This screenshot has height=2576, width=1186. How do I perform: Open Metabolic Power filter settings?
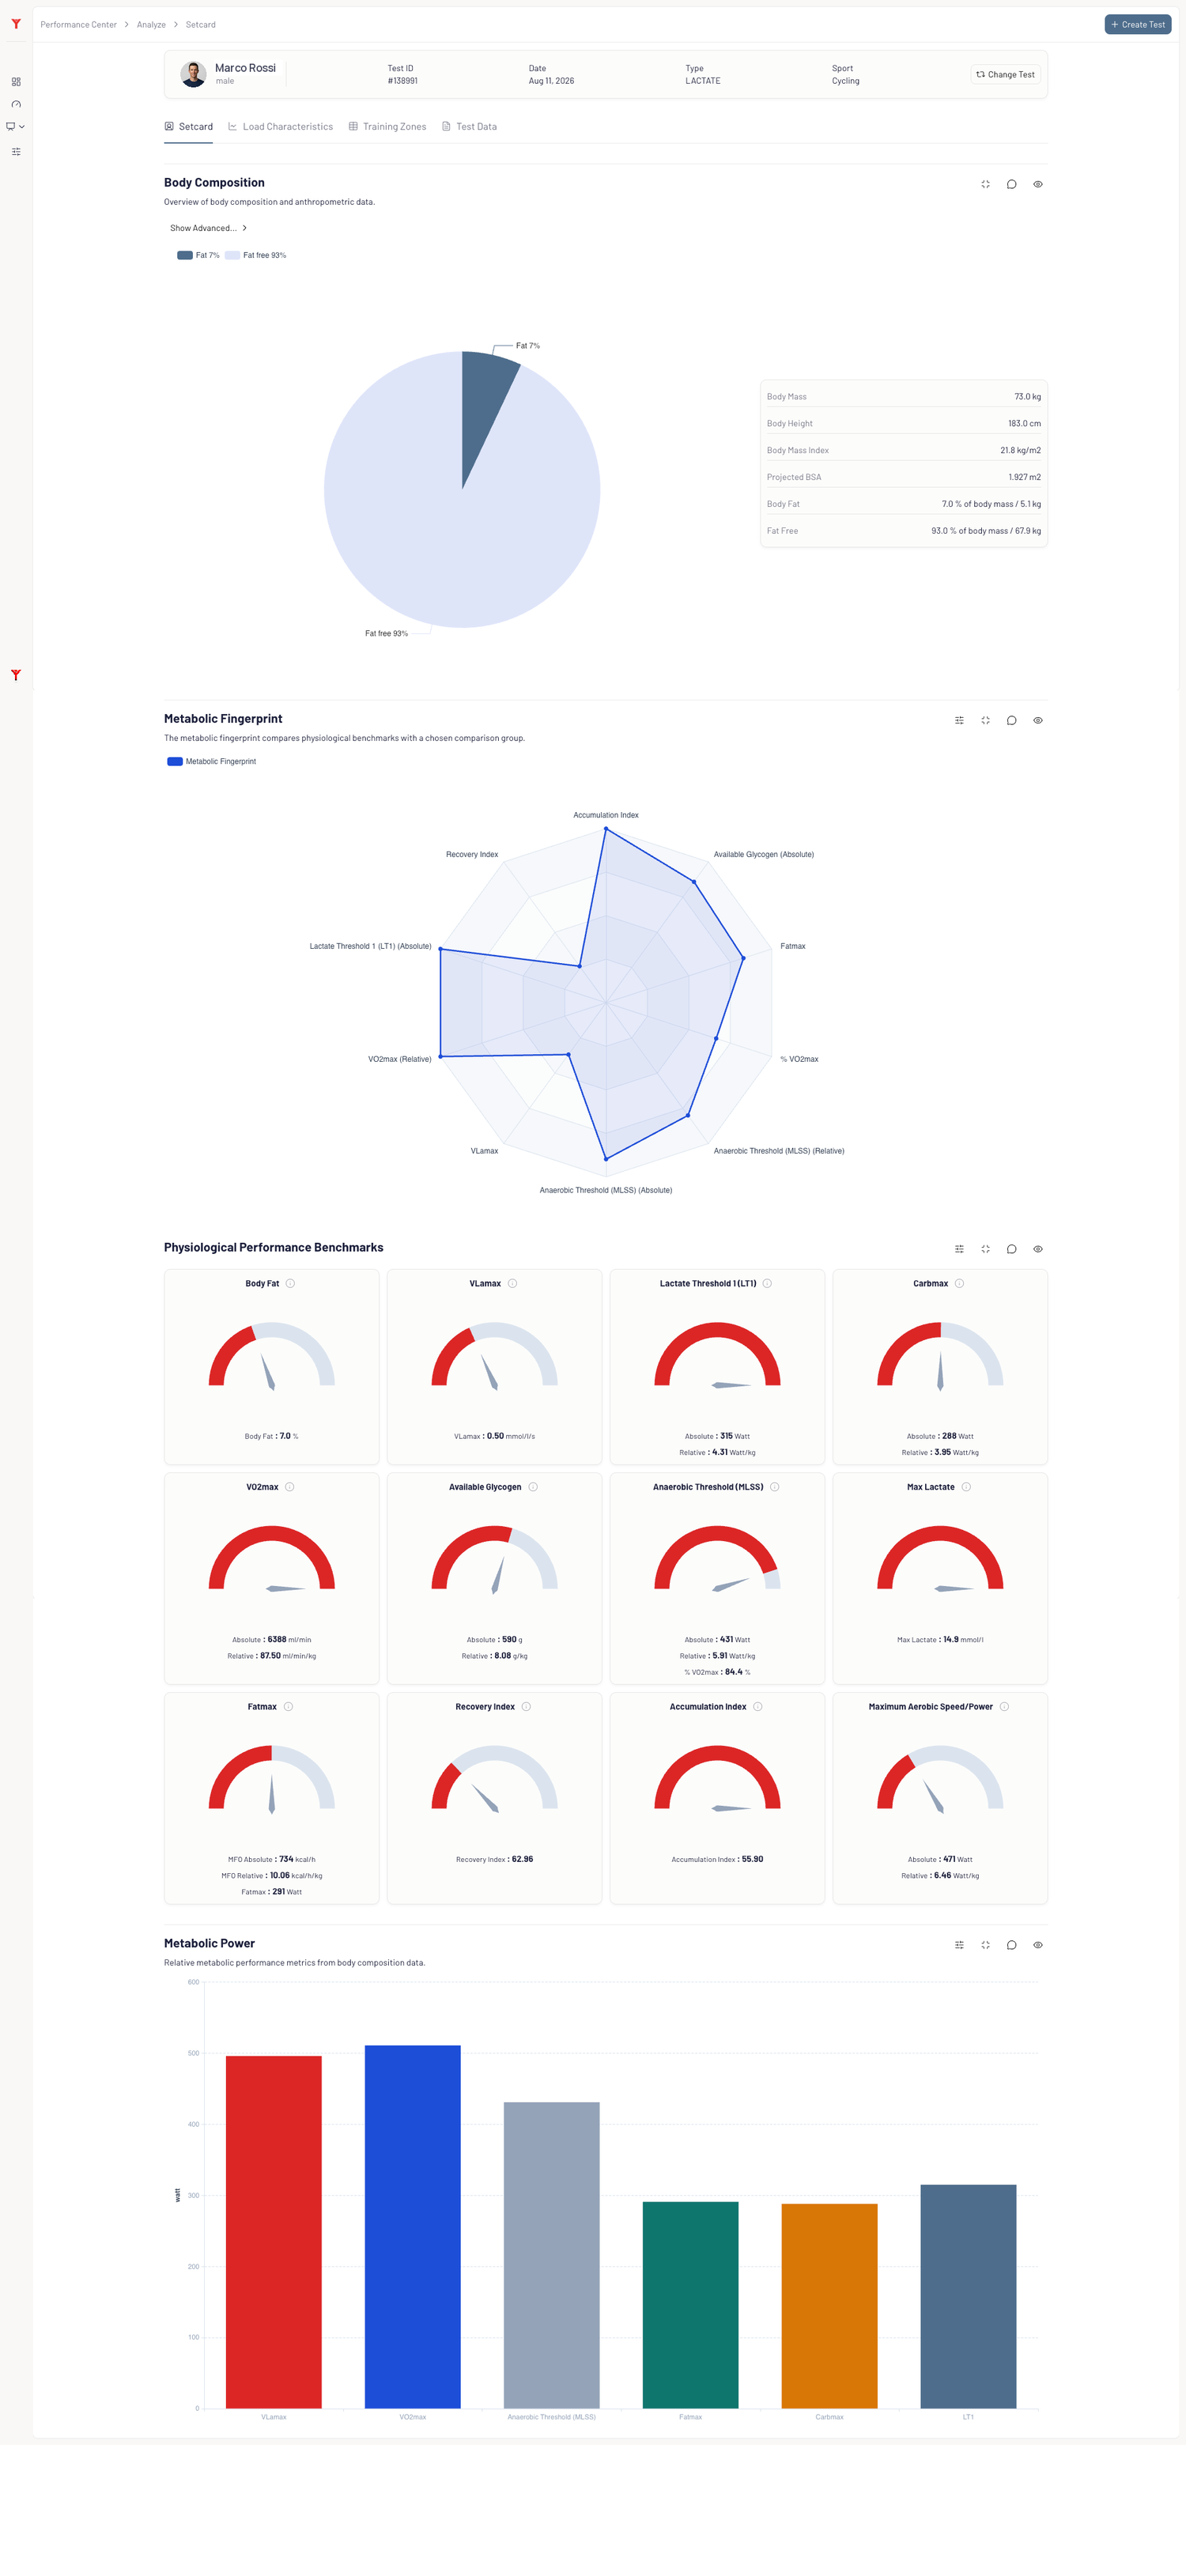(959, 1945)
